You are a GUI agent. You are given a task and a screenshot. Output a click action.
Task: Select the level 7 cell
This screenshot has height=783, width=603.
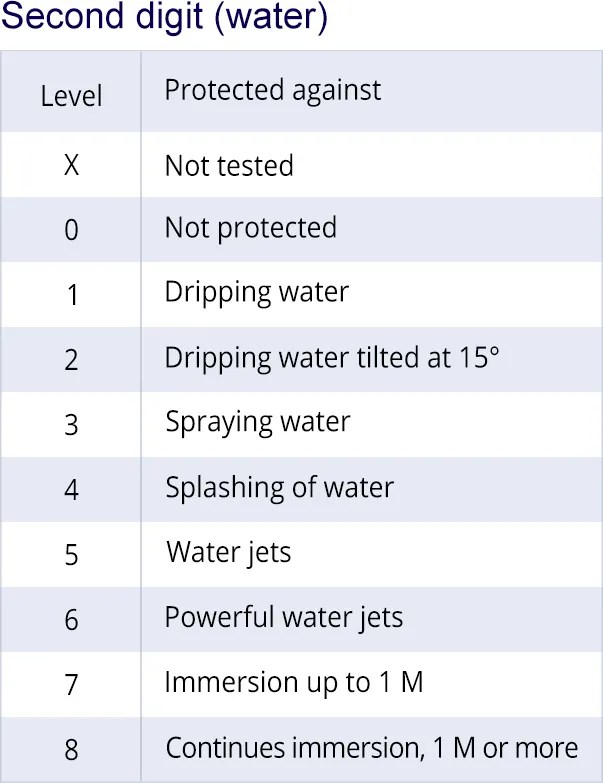pyautogui.click(x=71, y=684)
